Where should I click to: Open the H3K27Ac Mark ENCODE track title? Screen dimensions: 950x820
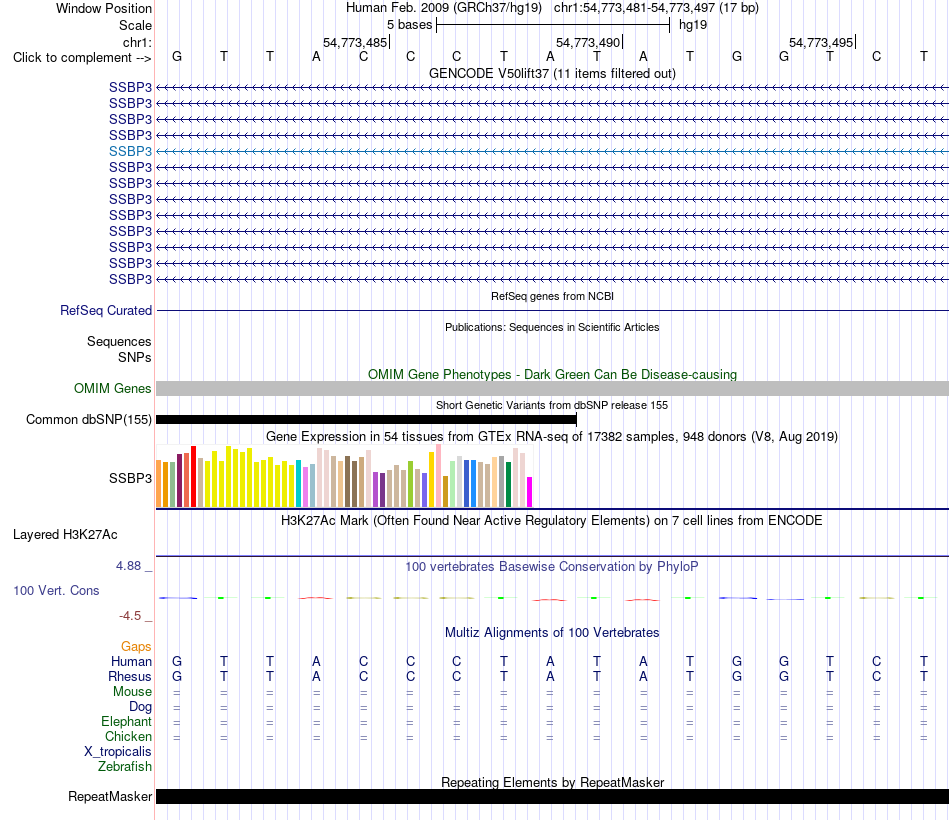point(552,521)
